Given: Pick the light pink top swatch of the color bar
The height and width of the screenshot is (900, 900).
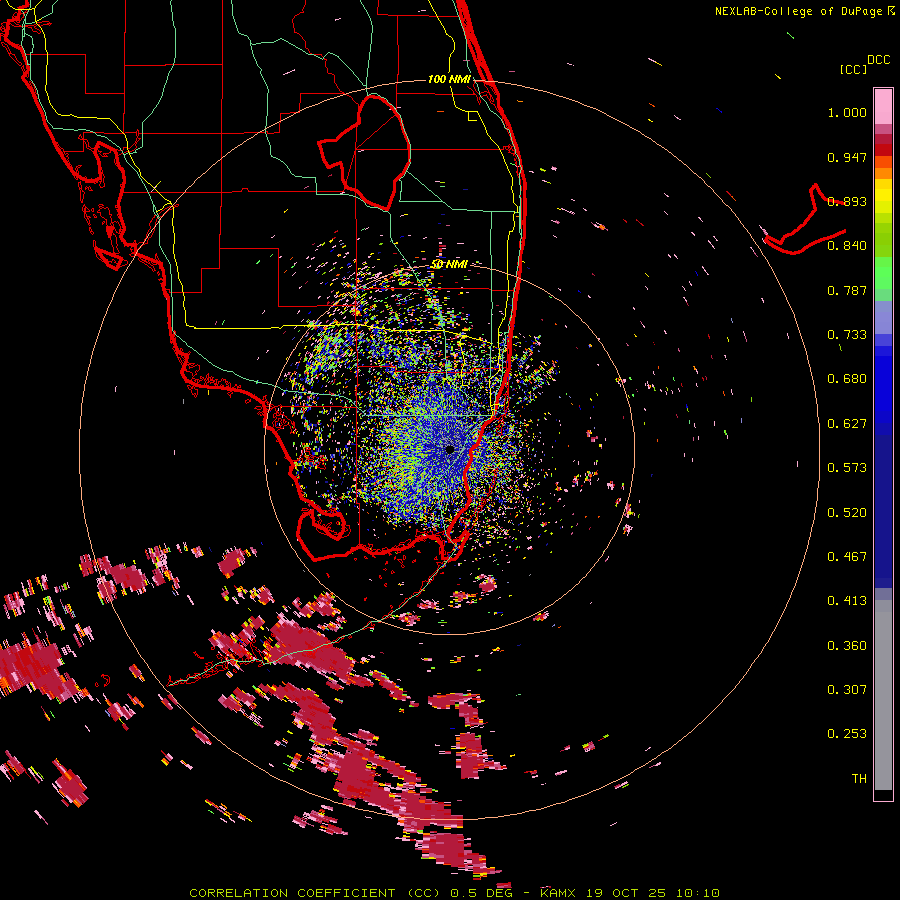Looking at the screenshot, I should tap(883, 106).
